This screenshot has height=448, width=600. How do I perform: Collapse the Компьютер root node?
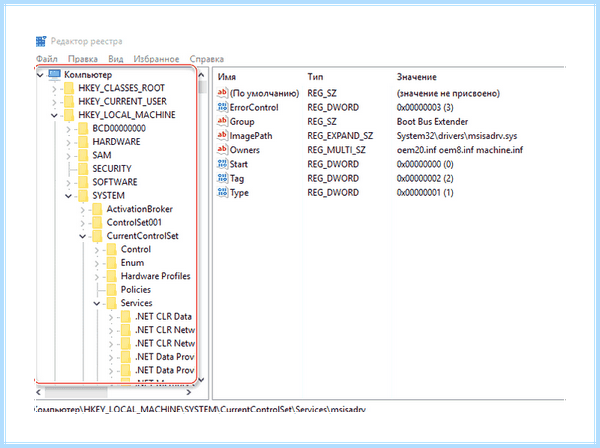[x=40, y=75]
